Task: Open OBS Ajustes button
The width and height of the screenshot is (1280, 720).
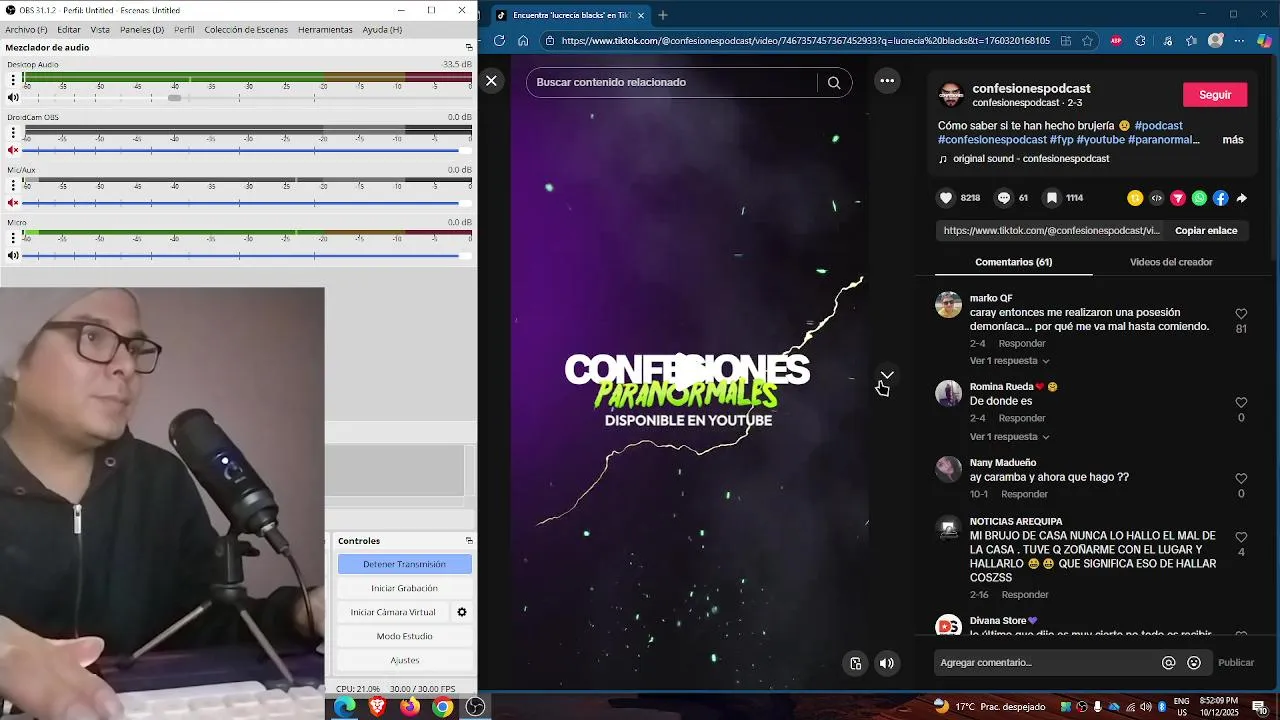Action: 404,660
